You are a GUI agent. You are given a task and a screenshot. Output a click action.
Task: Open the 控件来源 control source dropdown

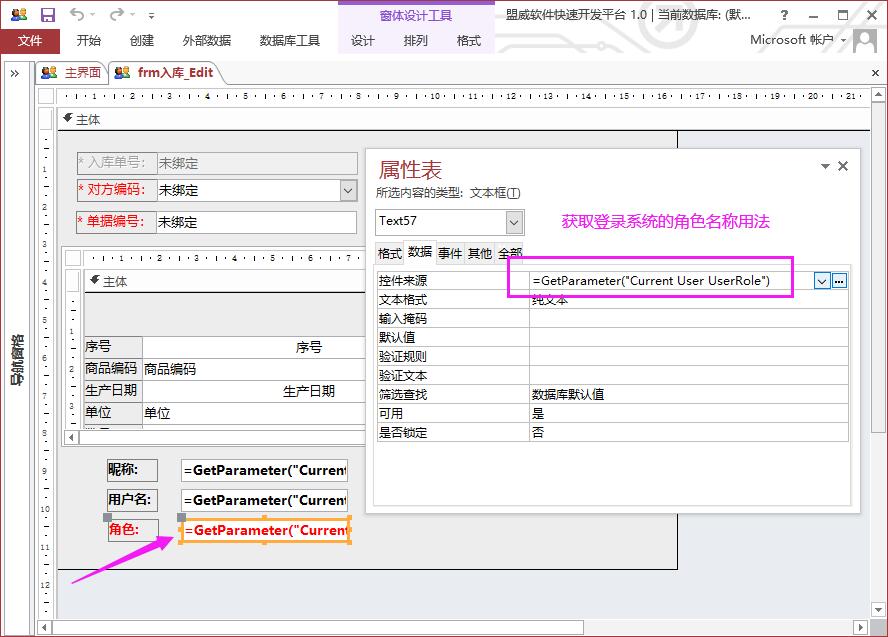822,281
